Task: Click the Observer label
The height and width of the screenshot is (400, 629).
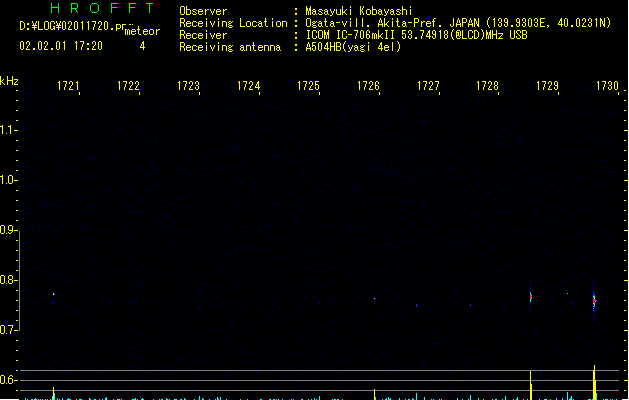Action: pos(203,11)
